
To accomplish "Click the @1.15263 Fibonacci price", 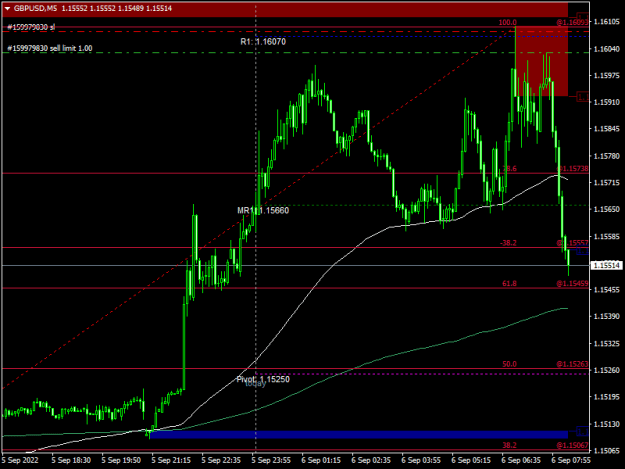I will [x=572, y=364].
